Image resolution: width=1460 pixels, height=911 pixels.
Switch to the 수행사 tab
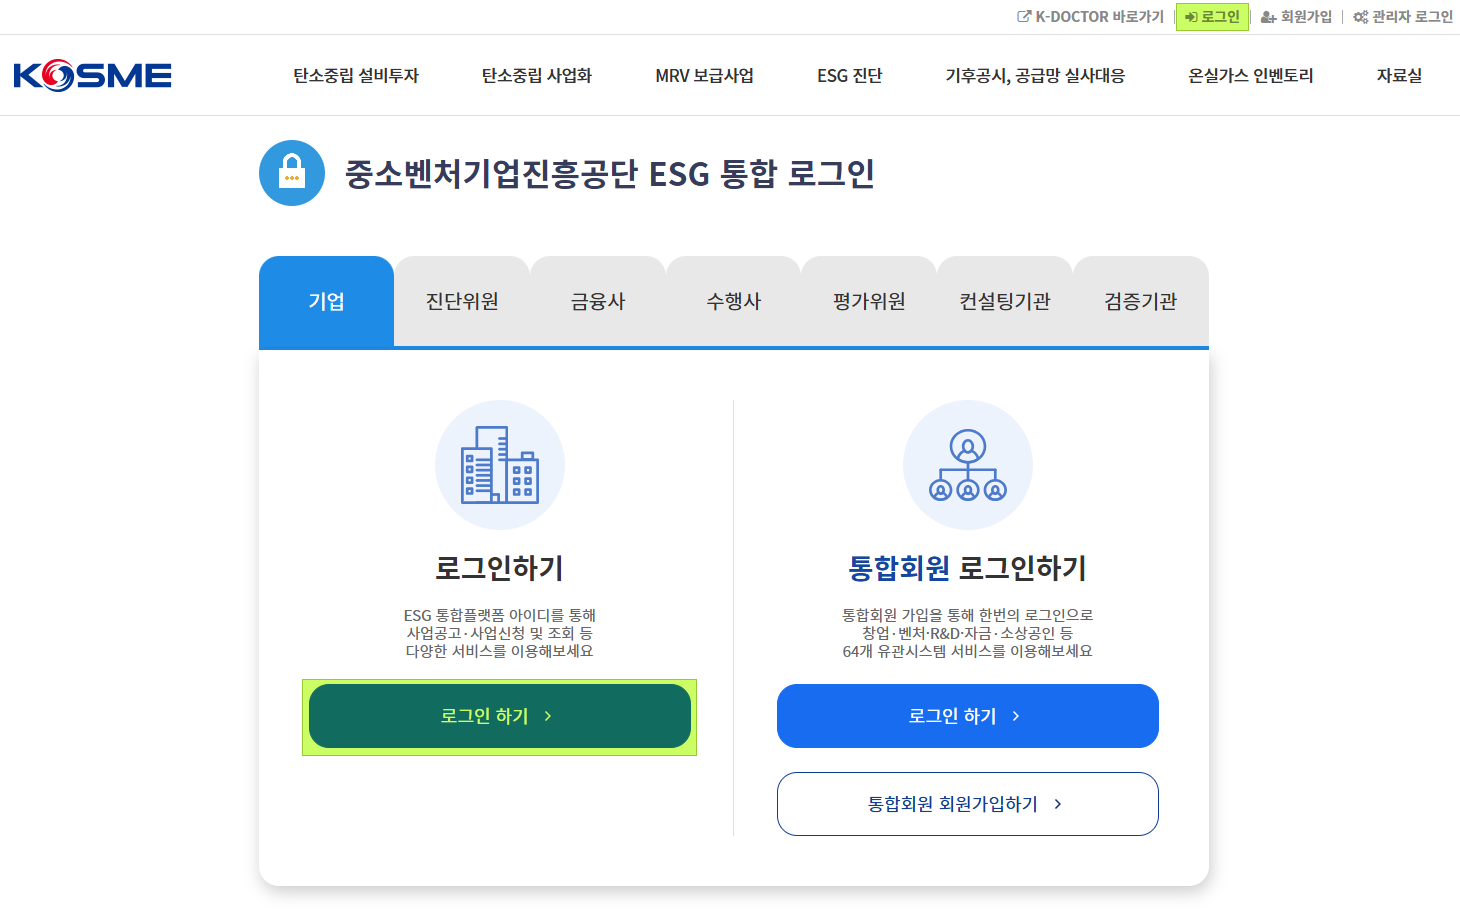734,301
